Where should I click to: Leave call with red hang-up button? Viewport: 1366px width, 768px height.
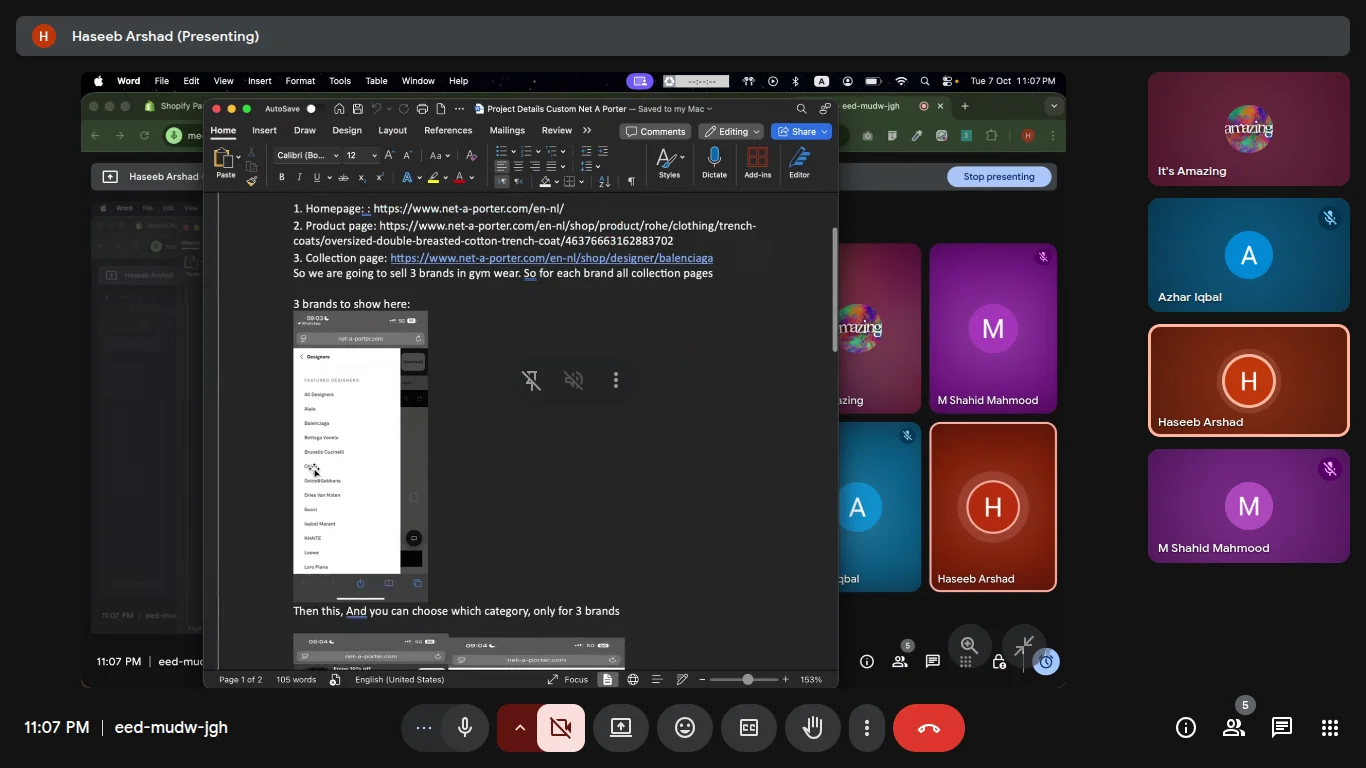(x=929, y=728)
